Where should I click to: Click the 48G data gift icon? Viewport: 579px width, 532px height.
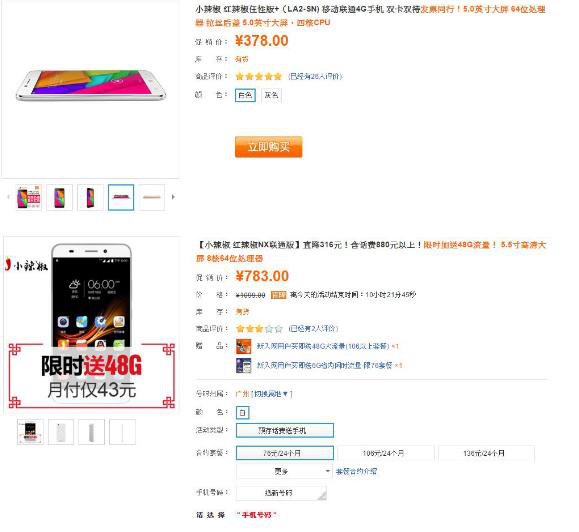(x=243, y=346)
